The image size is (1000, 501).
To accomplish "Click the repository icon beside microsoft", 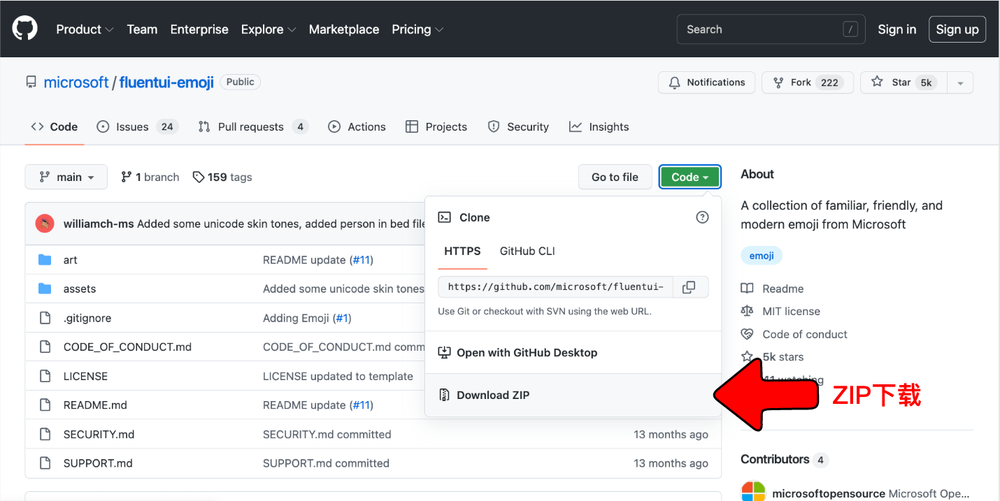I will point(31,82).
